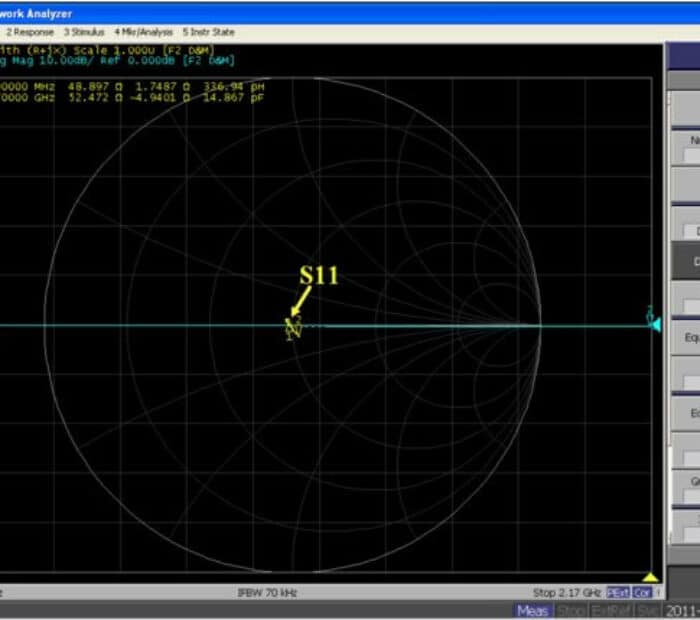Click the Meas status indicator

point(532,611)
